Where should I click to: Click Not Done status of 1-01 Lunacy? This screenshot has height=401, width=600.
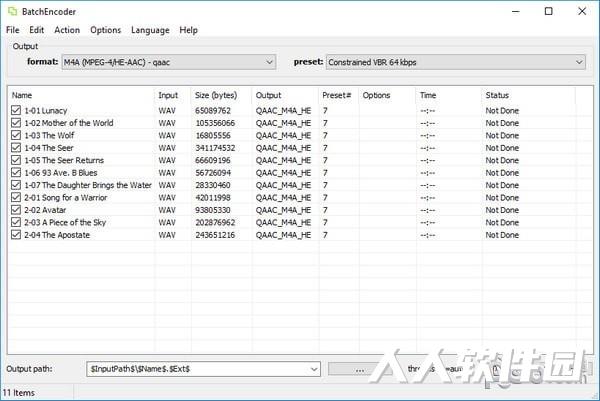coord(502,111)
